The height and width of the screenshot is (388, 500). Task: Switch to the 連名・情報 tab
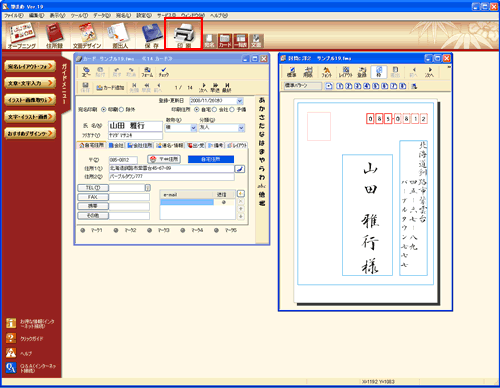tap(170, 145)
